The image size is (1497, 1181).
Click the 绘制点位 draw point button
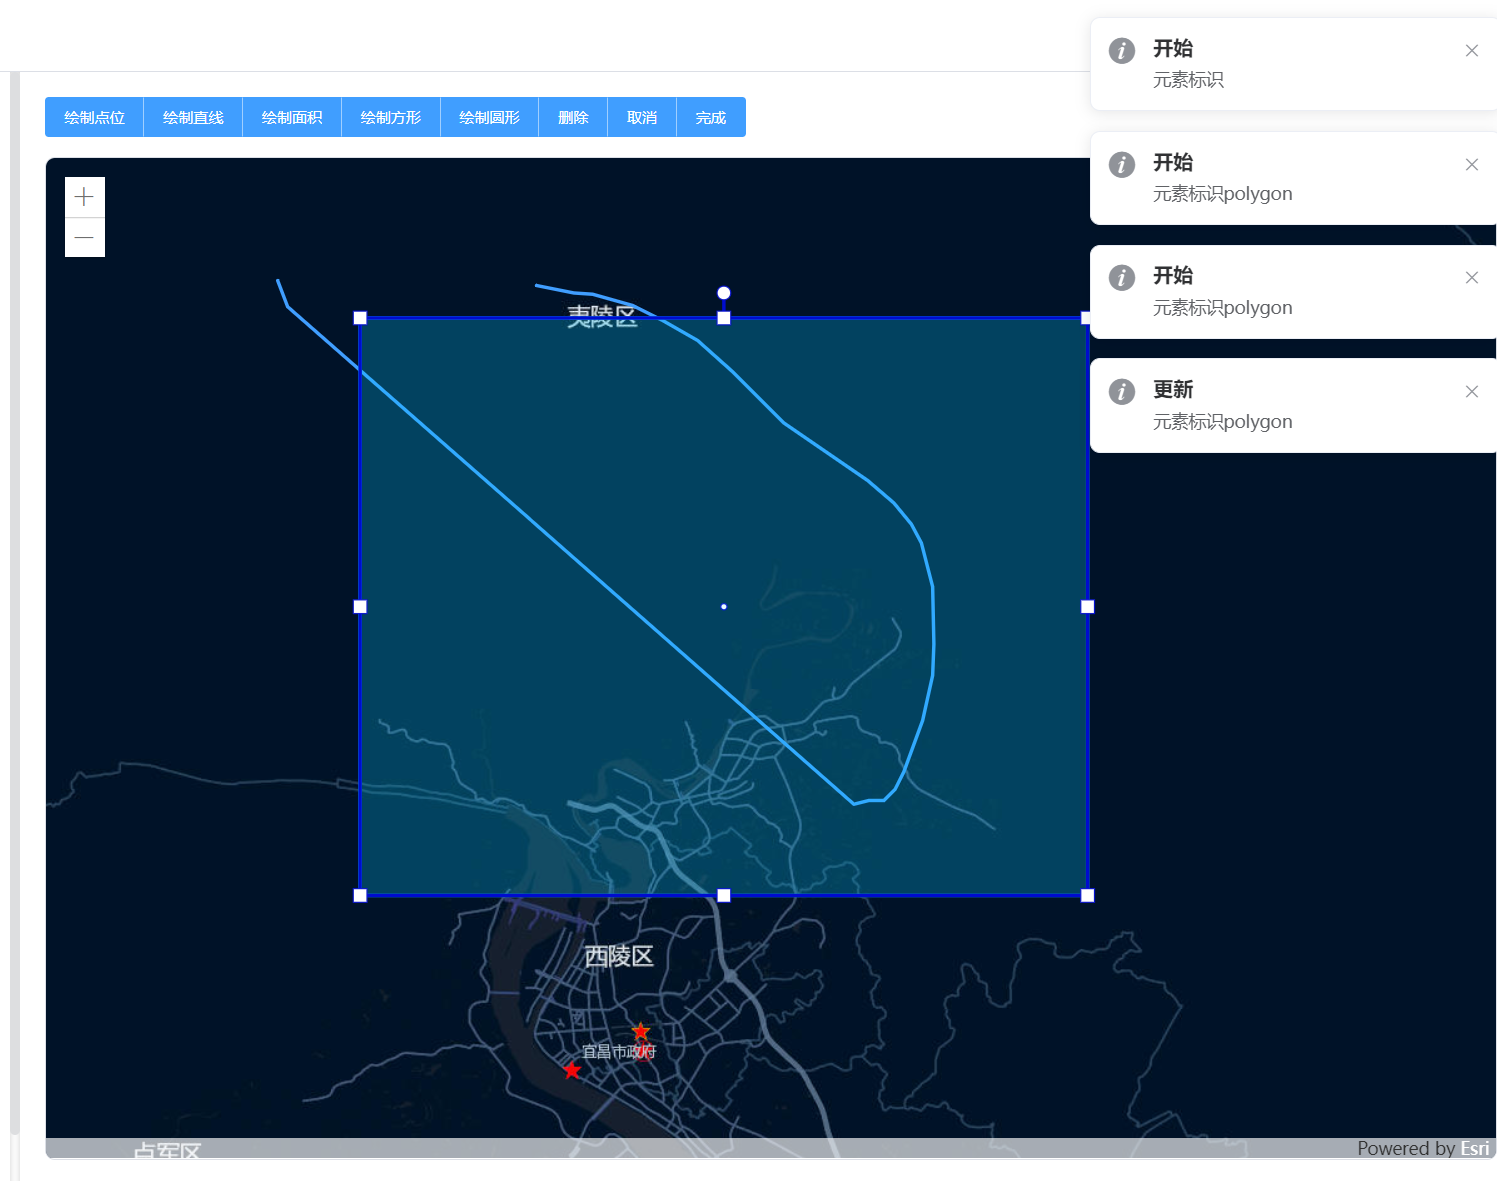94,117
